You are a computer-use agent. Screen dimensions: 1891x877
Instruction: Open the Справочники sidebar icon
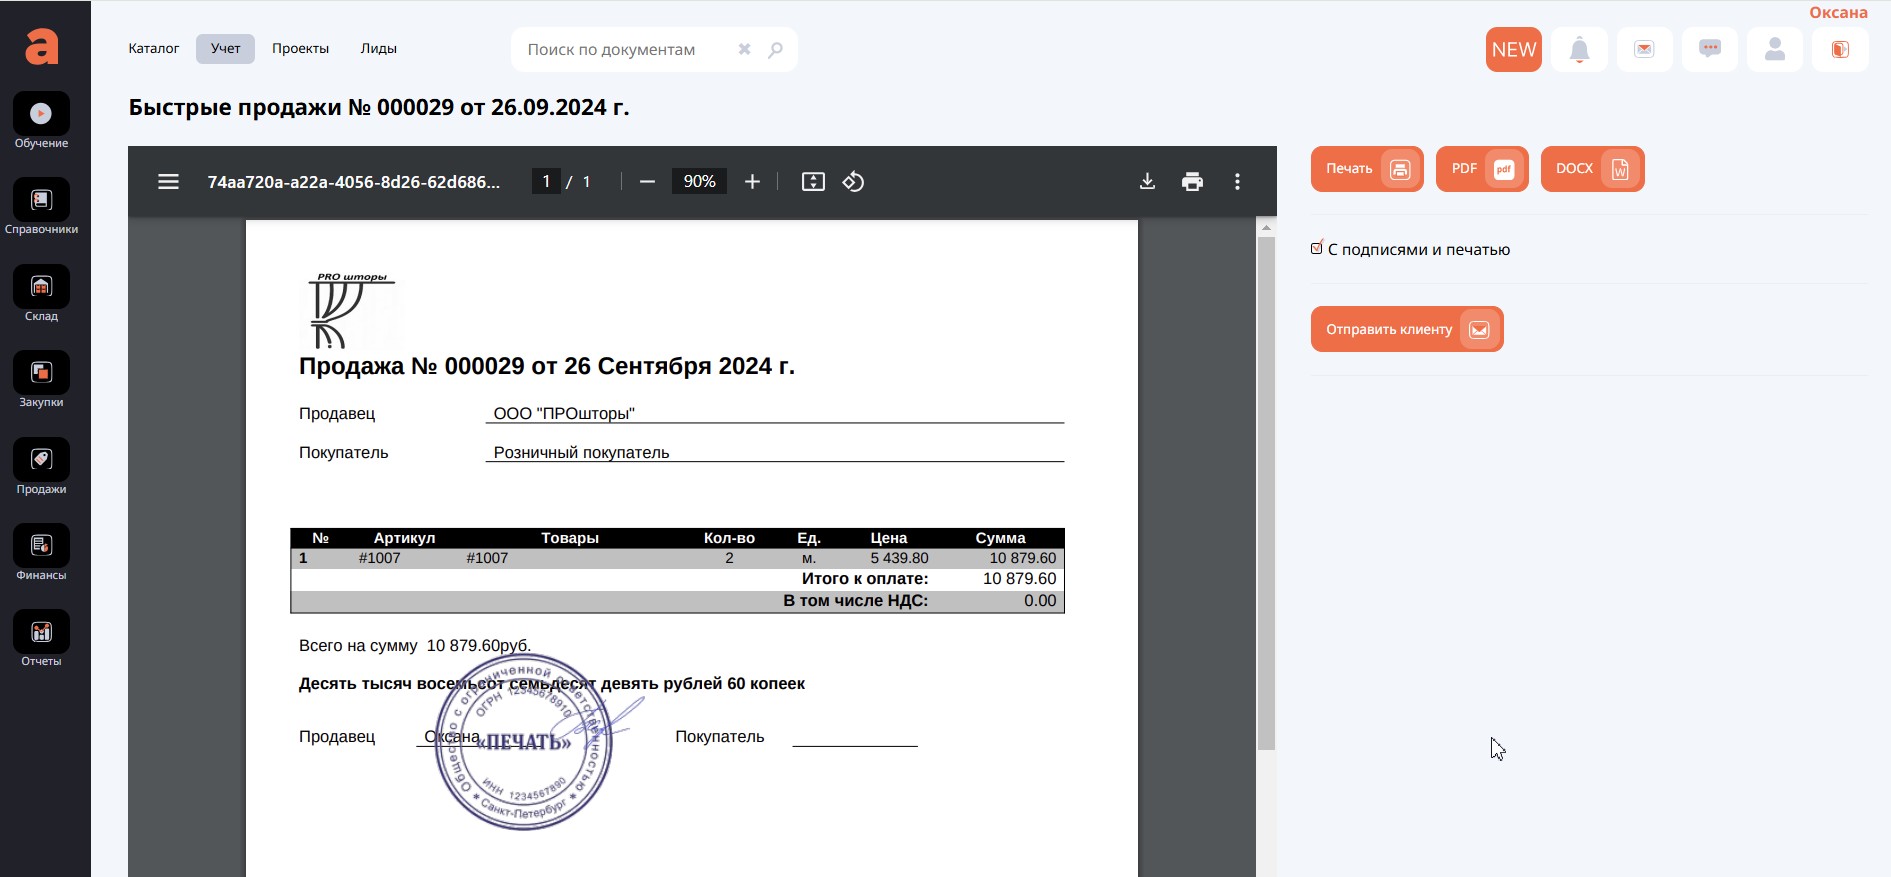coord(41,201)
